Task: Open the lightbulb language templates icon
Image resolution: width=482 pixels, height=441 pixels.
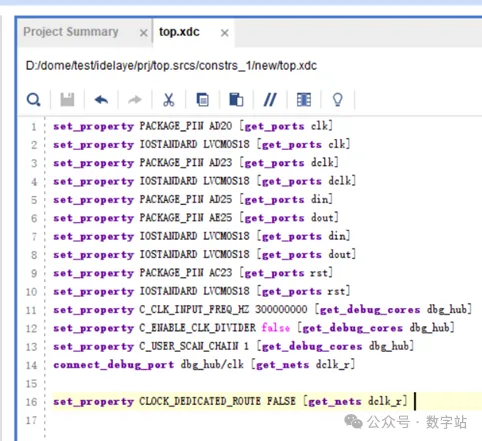Action: click(338, 100)
